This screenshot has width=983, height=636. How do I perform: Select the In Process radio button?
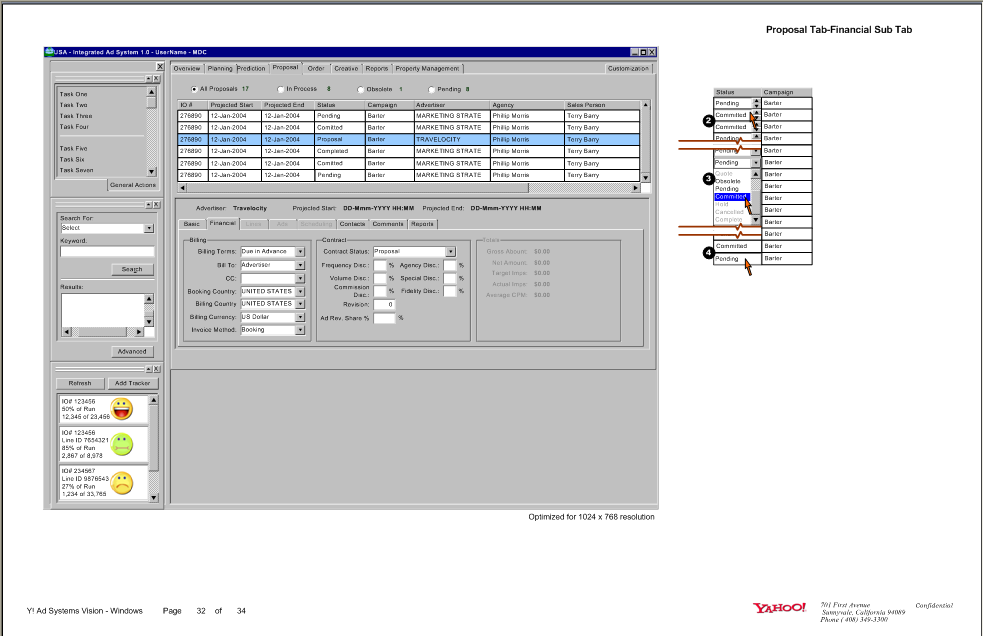tap(281, 89)
